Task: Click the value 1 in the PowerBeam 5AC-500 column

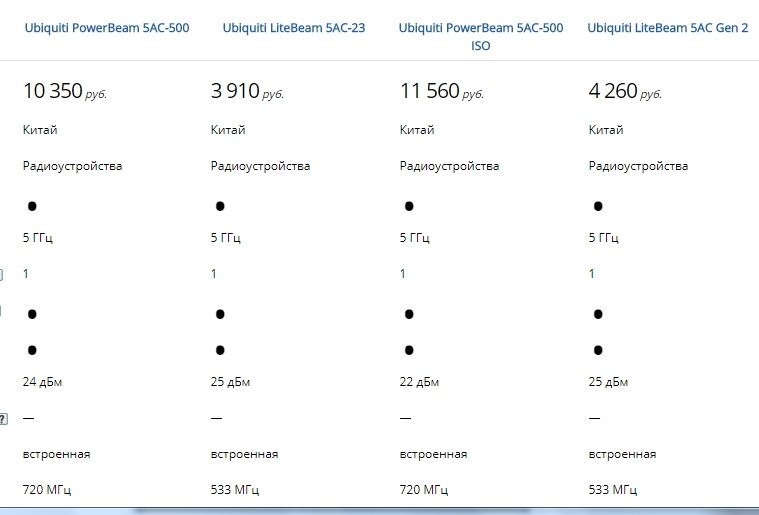Action: click(x=26, y=274)
